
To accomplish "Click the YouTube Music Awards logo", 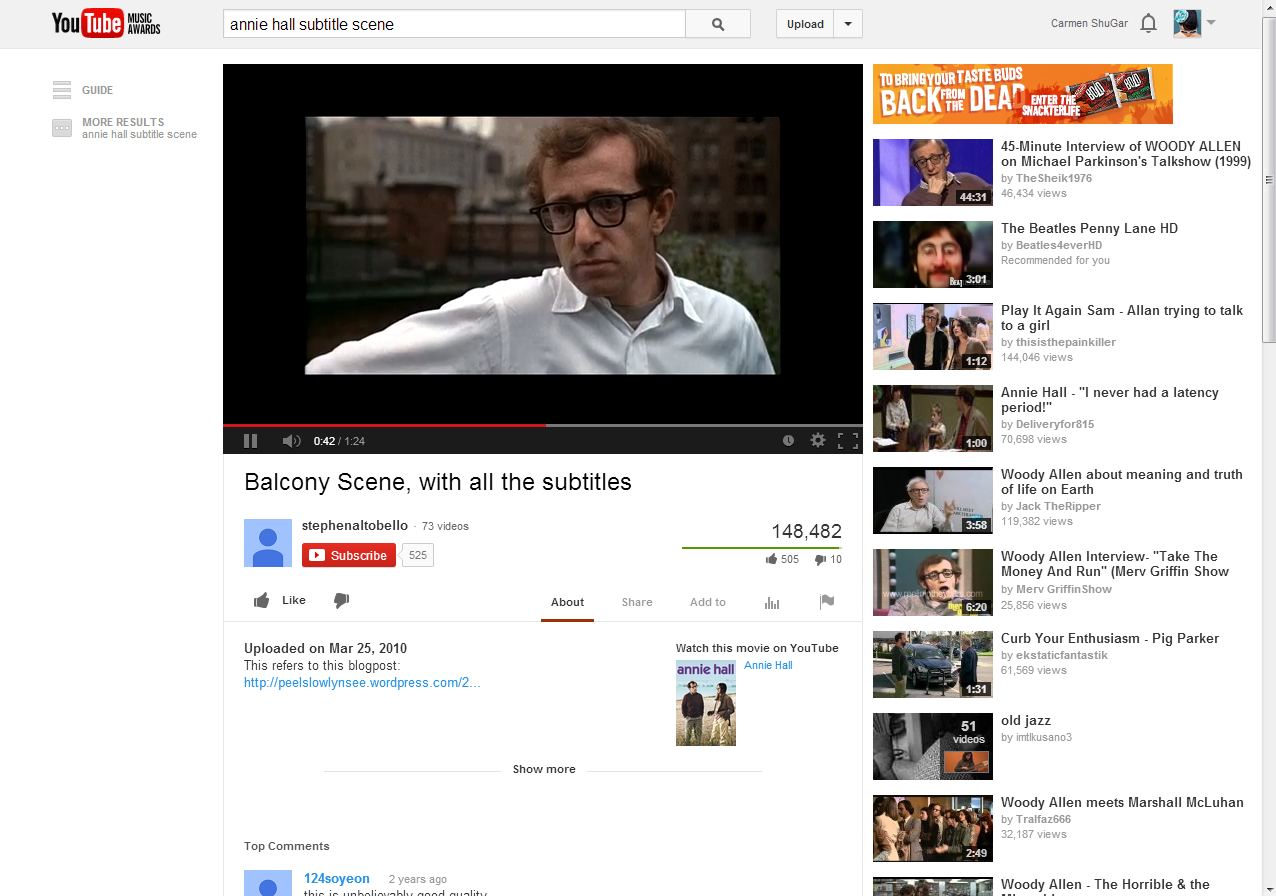I will pos(106,23).
